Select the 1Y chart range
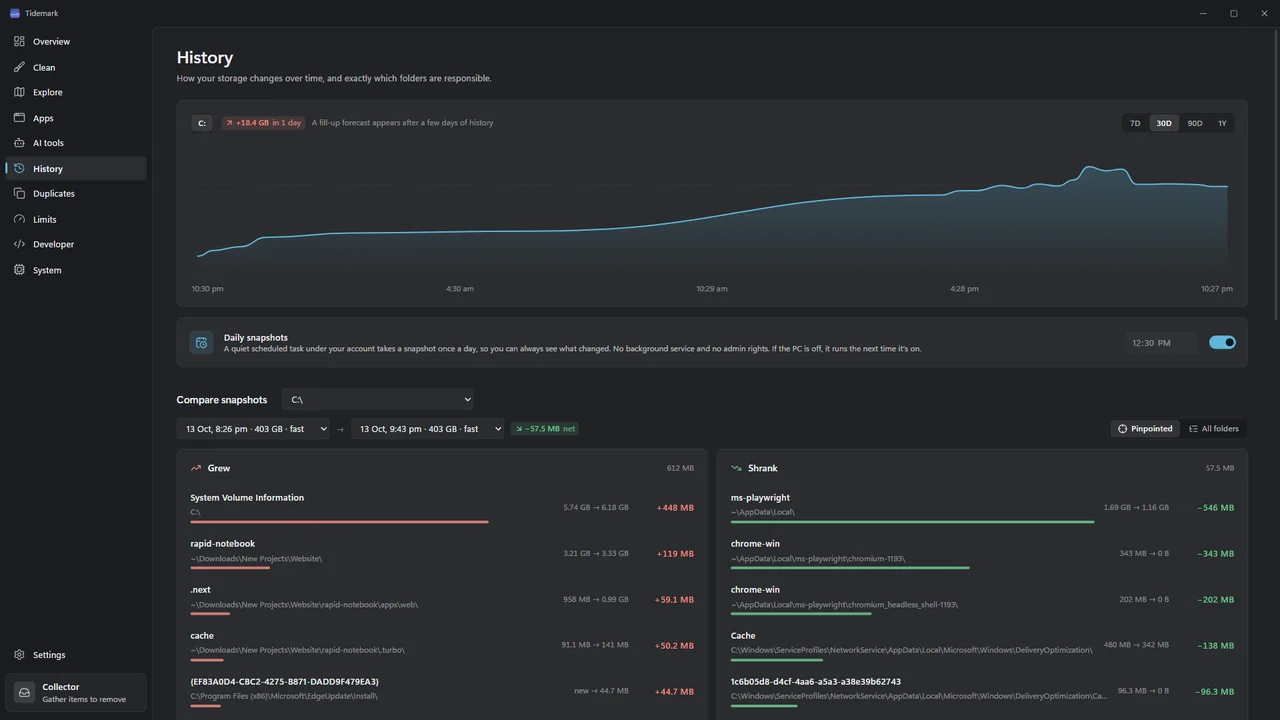Viewport: 1280px width, 720px height. pos(1222,123)
